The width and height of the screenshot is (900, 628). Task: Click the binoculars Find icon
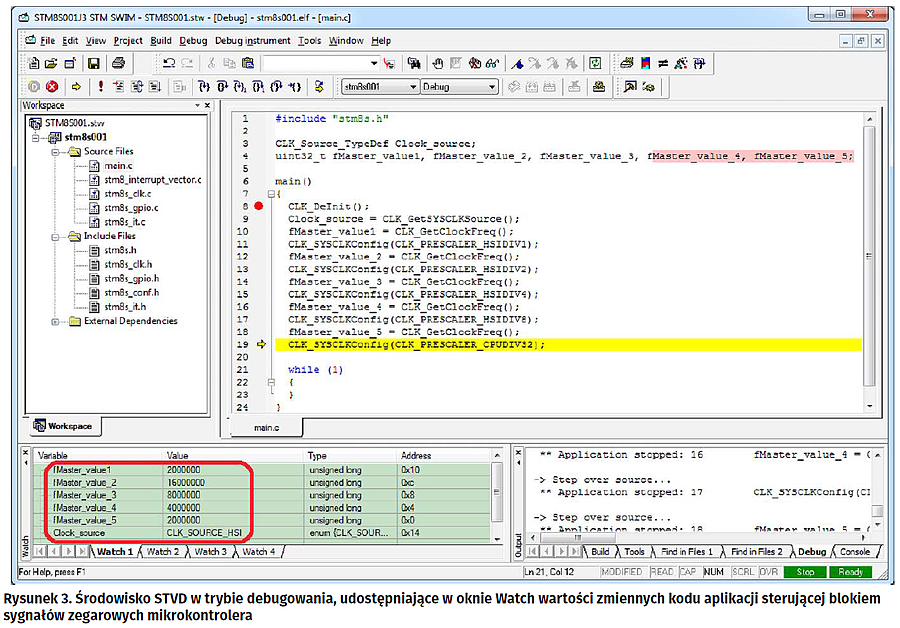click(x=413, y=63)
